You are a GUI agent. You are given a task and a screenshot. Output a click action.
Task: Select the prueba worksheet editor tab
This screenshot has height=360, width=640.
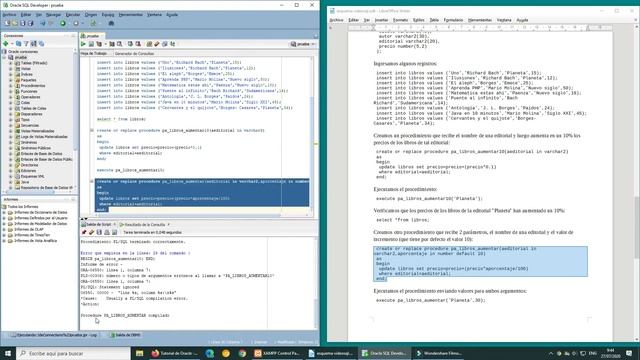[x=93, y=36]
